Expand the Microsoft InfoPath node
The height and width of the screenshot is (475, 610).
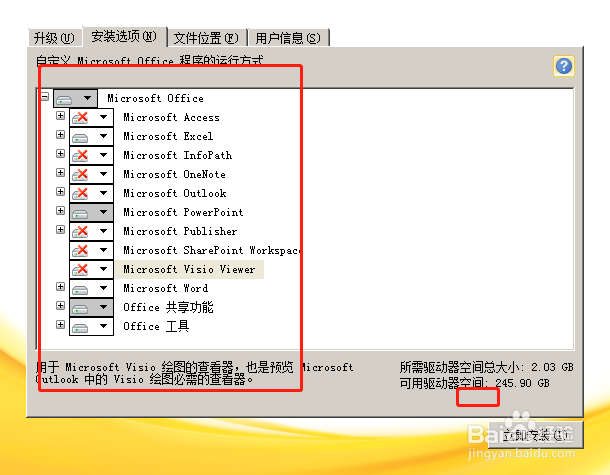[x=60, y=154]
